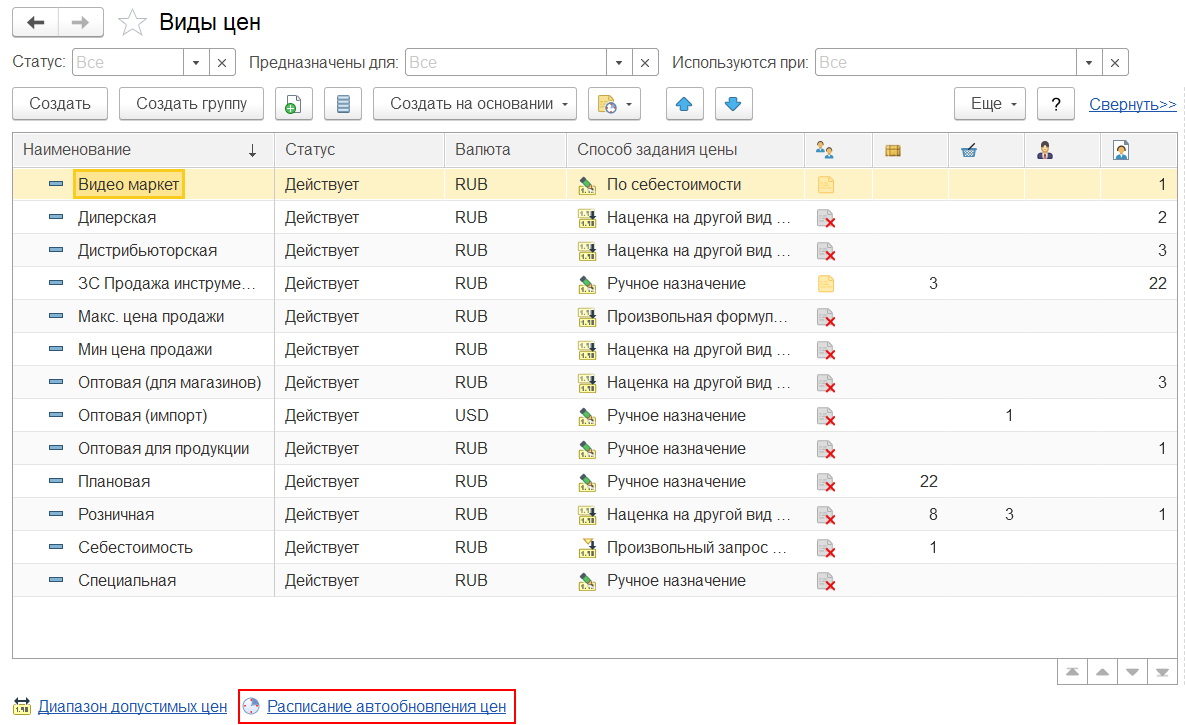Click the create-by-copying icon with green plus
Viewport: 1185px width, 725px height.
coord(293,104)
